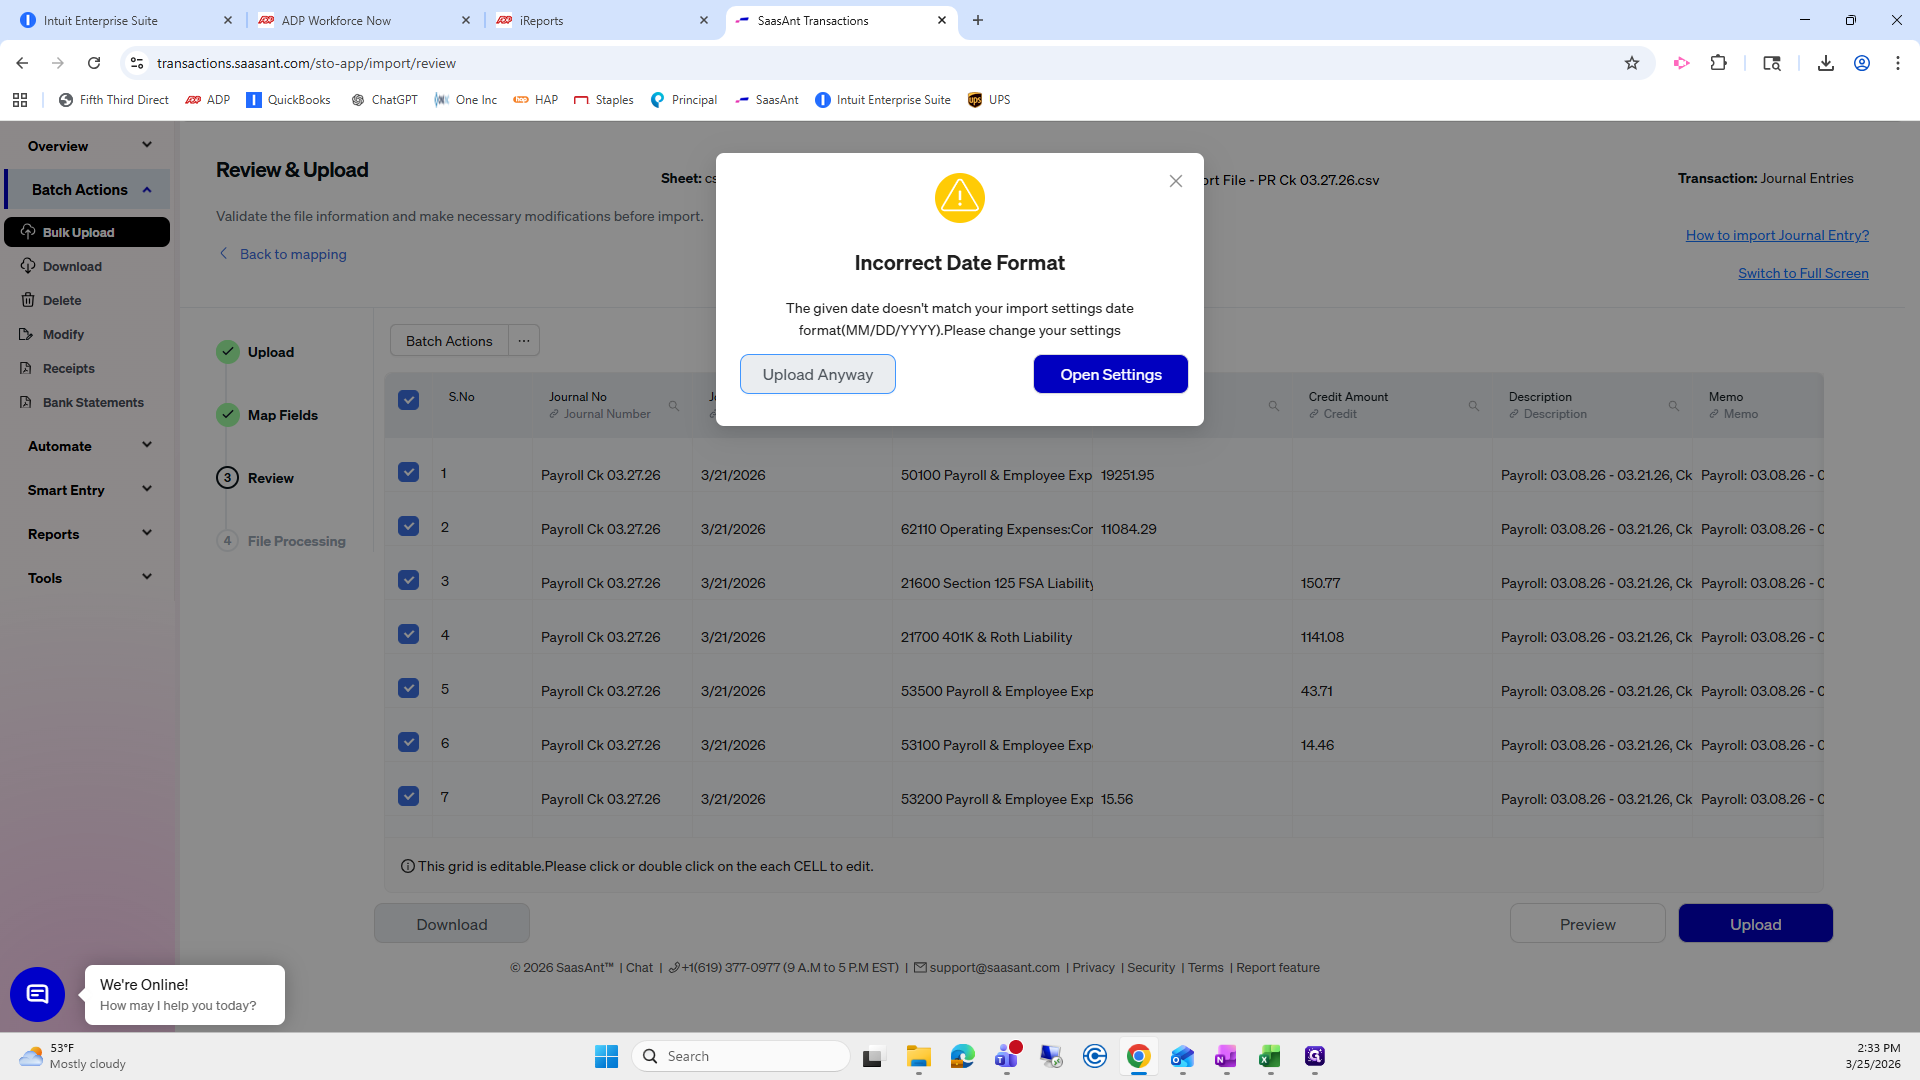Uncheck the row 5 checkbox
The height and width of the screenshot is (1080, 1920).
tap(408, 688)
